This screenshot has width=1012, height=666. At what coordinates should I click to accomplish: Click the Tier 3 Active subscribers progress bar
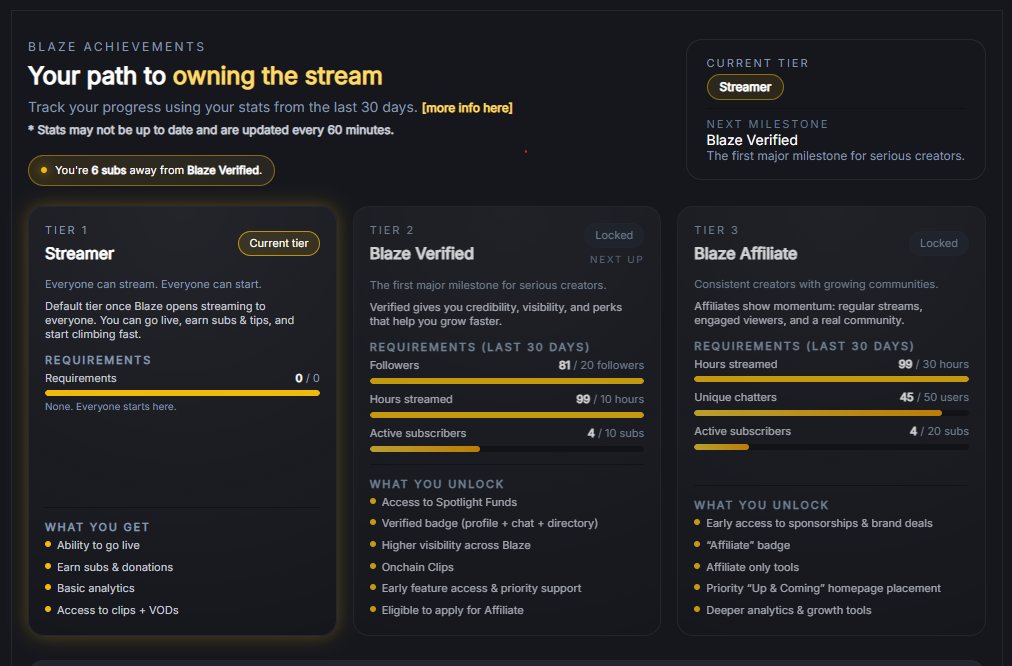click(831, 447)
